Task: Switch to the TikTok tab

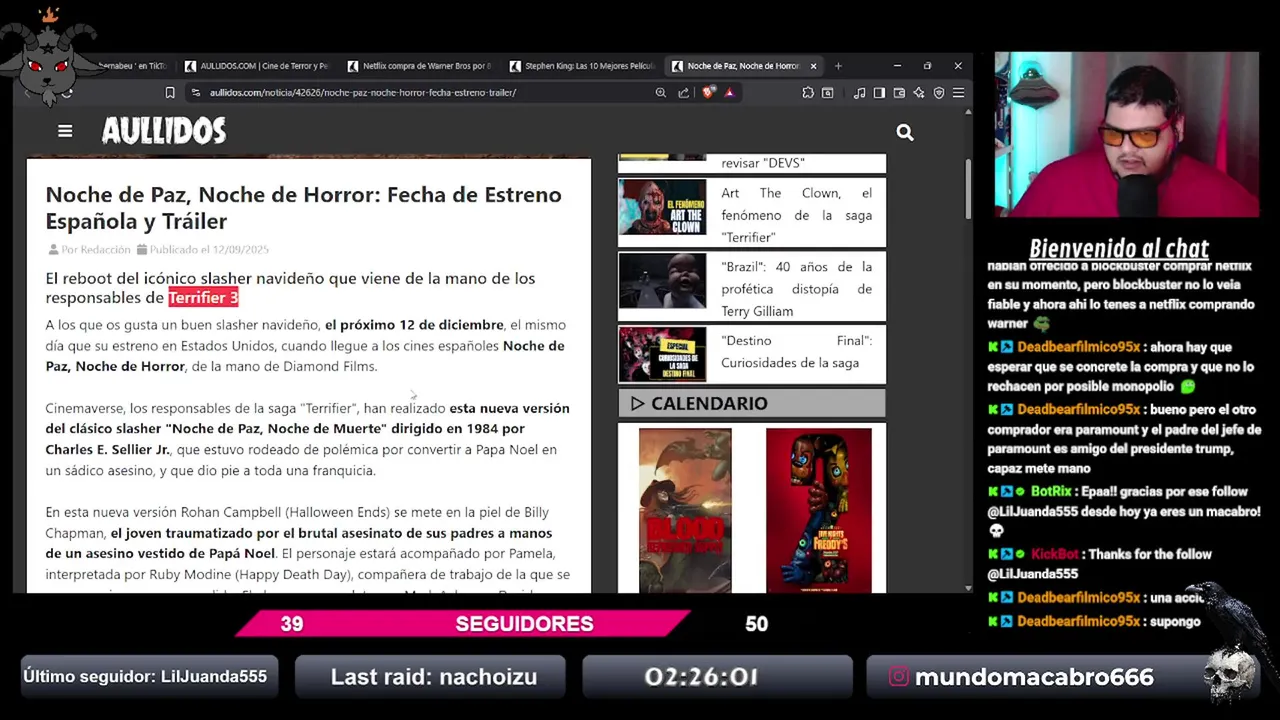Action: (x=135, y=66)
